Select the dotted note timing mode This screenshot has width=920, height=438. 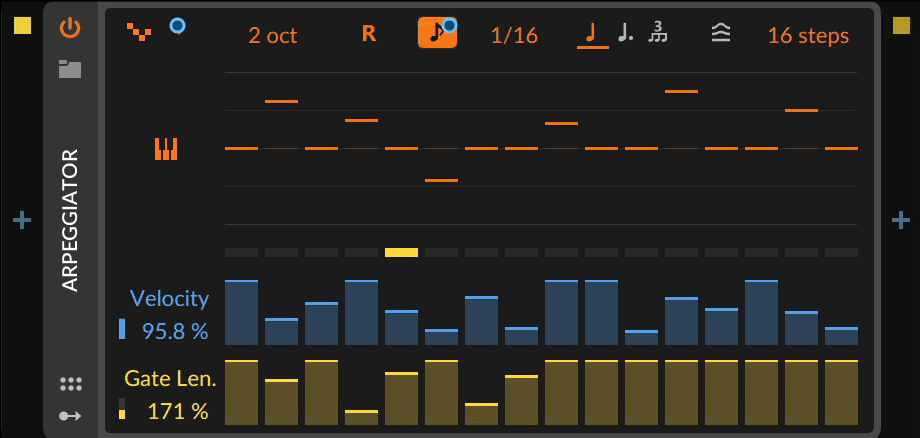click(x=626, y=34)
